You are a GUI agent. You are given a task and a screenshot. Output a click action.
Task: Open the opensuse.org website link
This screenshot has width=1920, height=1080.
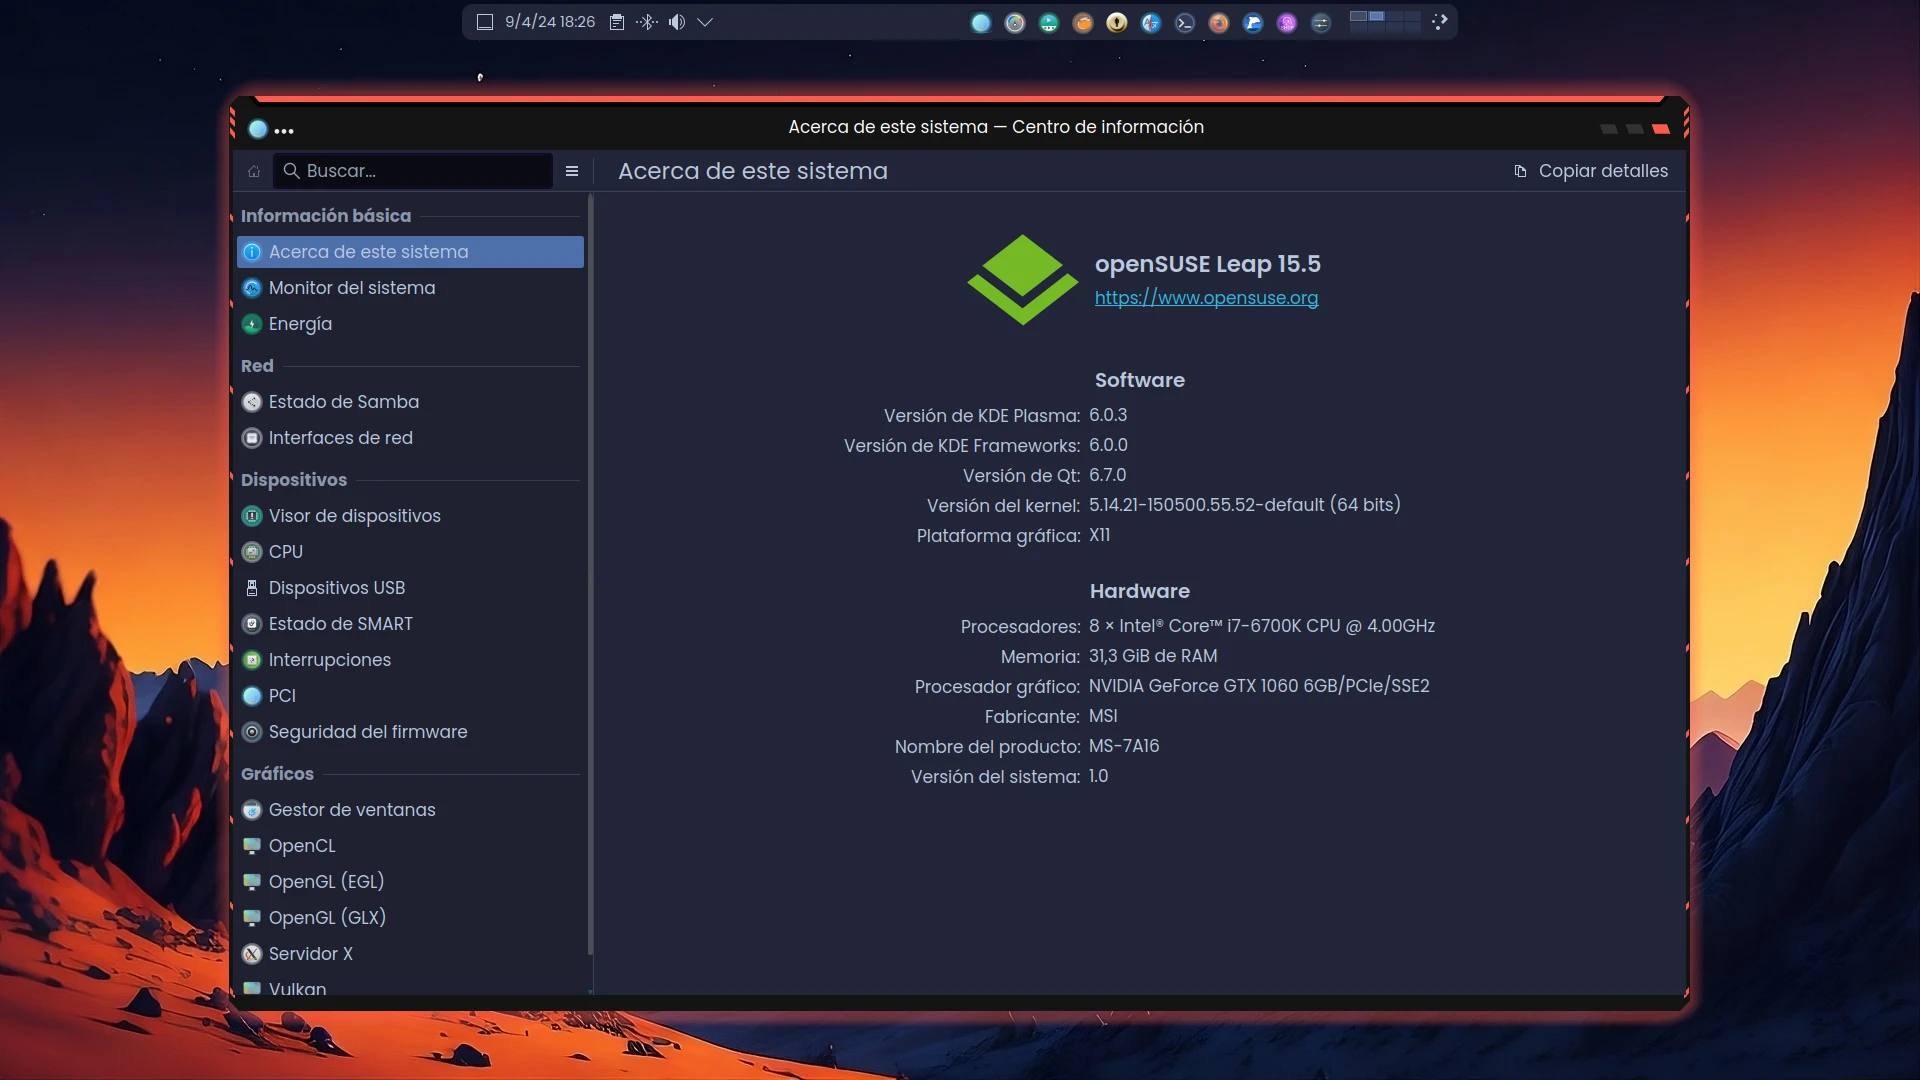click(x=1206, y=298)
